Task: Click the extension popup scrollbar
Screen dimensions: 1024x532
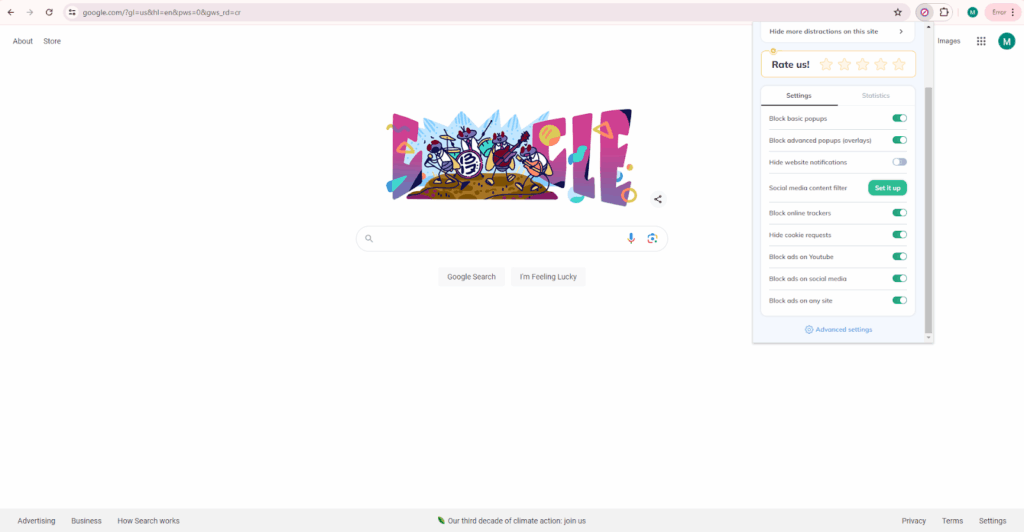Action: (x=928, y=209)
